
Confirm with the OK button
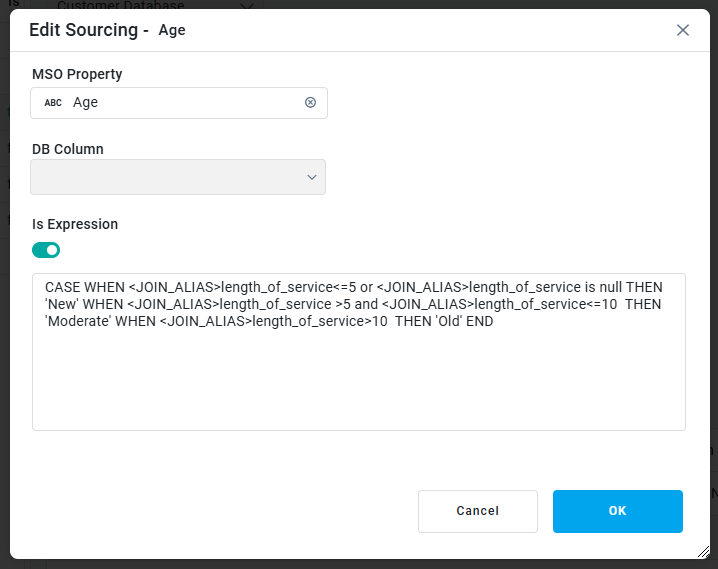(618, 511)
